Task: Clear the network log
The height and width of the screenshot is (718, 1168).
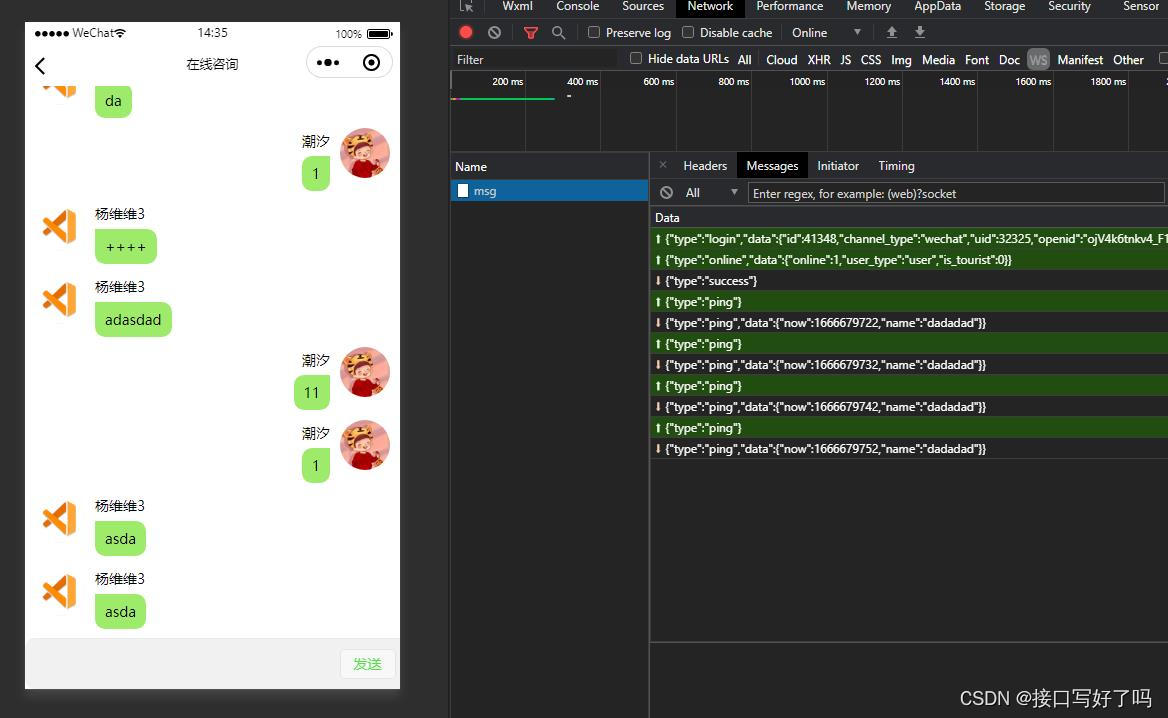Action: tap(494, 32)
